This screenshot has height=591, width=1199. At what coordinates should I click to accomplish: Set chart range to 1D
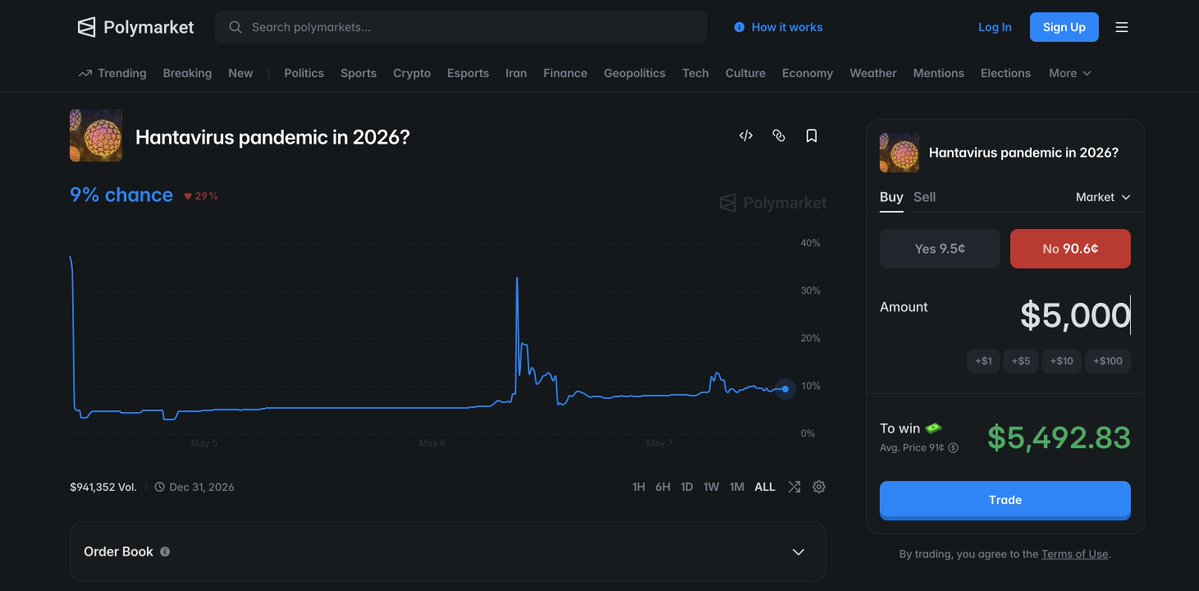[687, 487]
